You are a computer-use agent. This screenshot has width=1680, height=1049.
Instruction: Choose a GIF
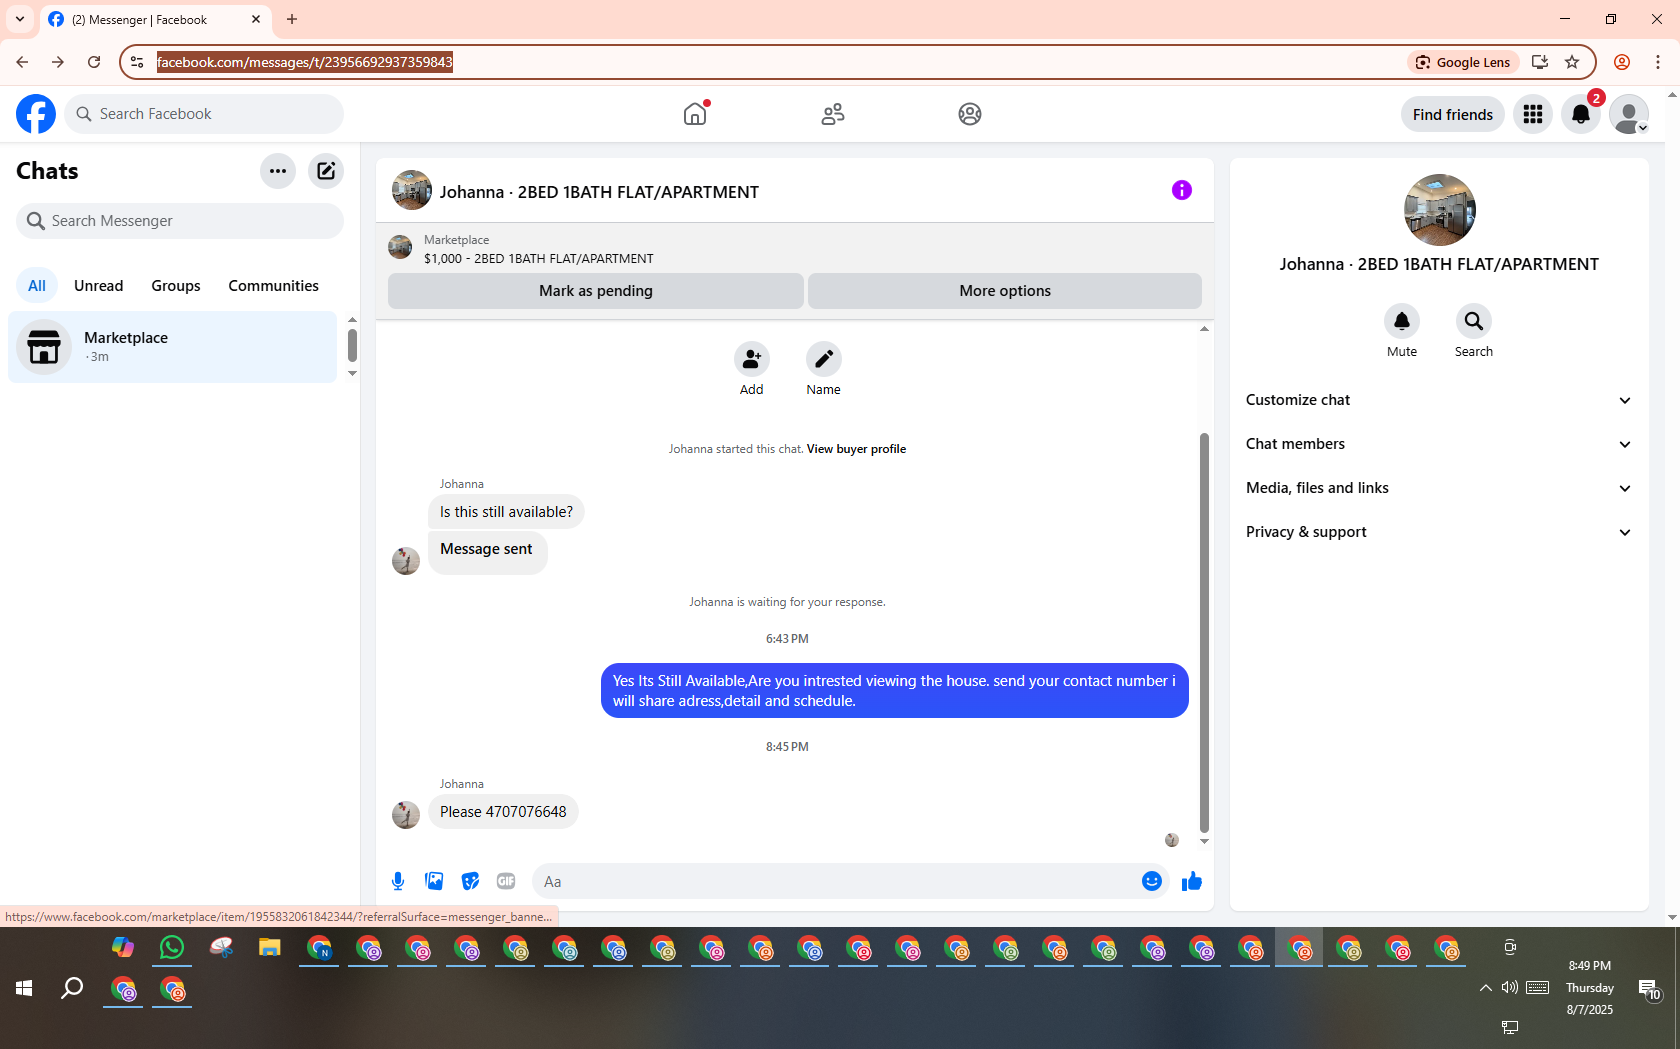[x=506, y=881]
